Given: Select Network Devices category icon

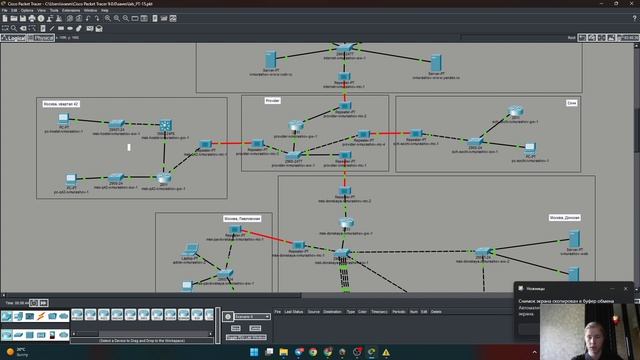Looking at the screenshot, I should pyautogui.click(x=7, y=316).
